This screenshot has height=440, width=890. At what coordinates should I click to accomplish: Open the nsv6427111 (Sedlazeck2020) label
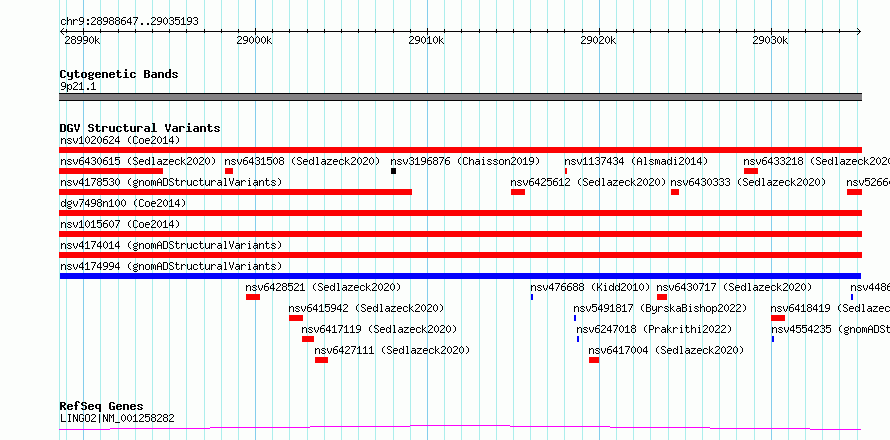[392, 350]
